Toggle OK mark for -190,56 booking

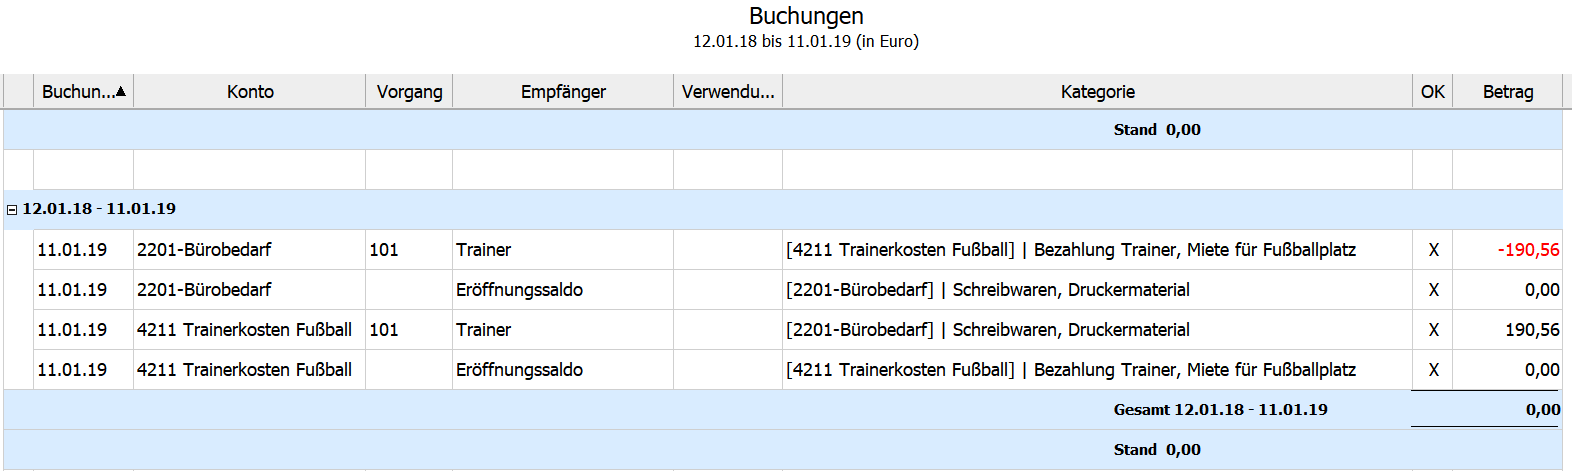point(1433,250)
